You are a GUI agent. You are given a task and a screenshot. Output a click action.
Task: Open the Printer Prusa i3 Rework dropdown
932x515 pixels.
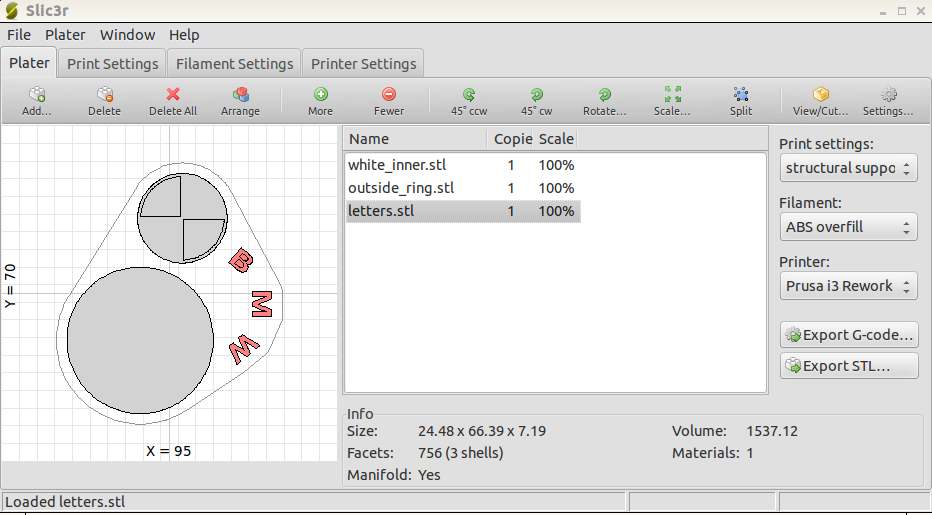coord(848,286)
